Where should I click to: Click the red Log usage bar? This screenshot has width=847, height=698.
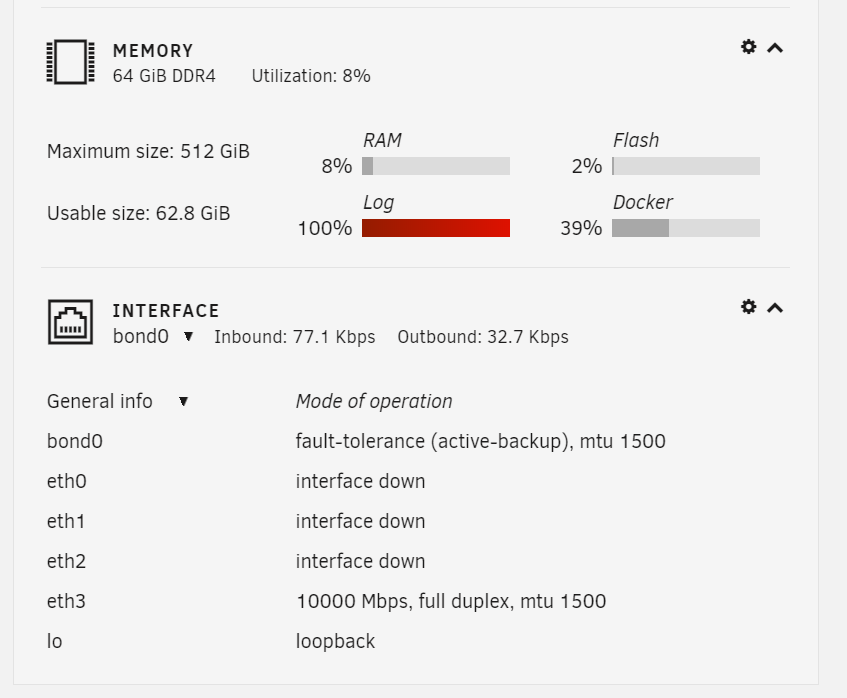(436, 228)
